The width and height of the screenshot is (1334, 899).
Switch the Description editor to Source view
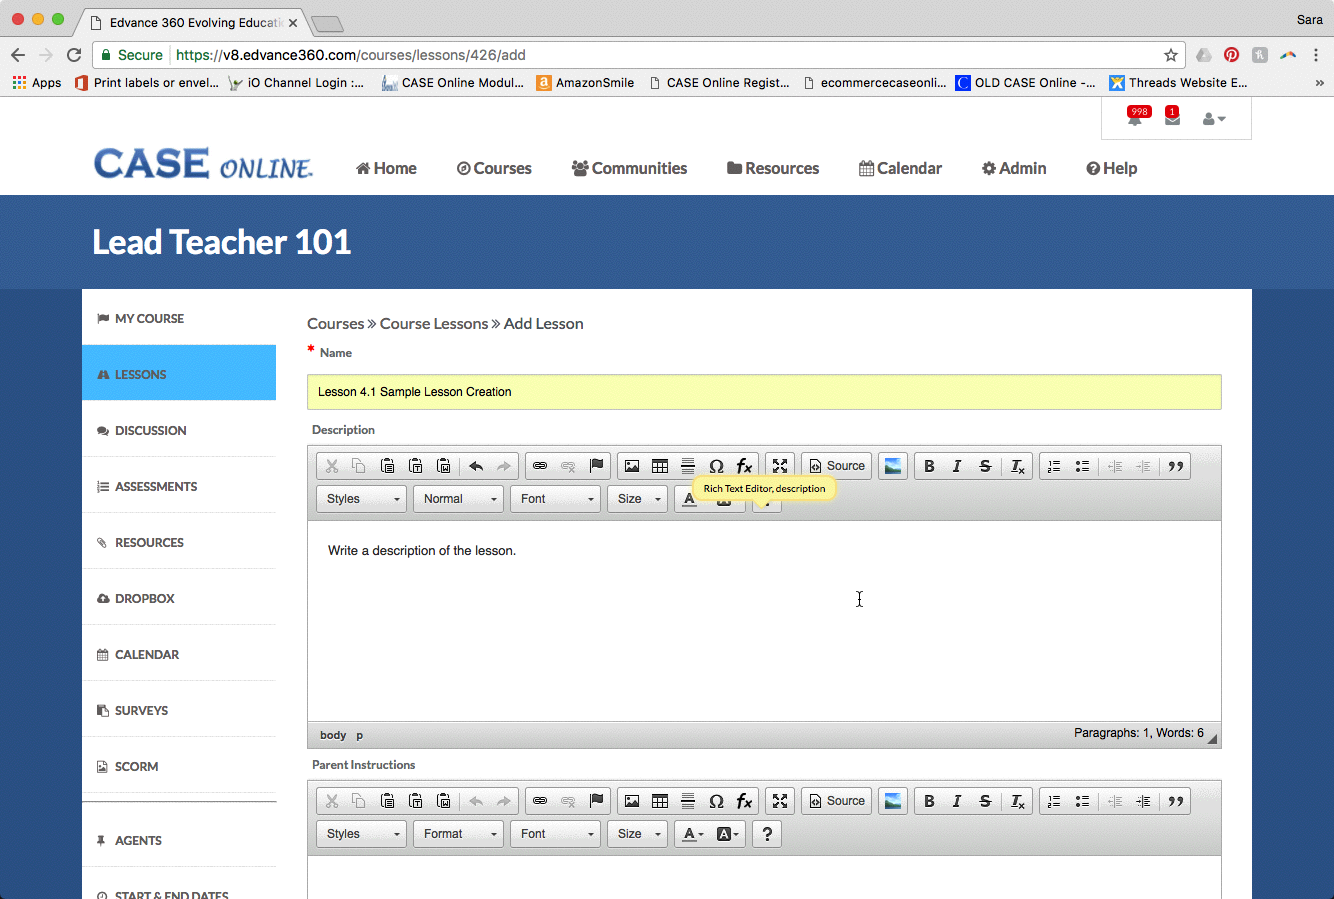point(836,466)
